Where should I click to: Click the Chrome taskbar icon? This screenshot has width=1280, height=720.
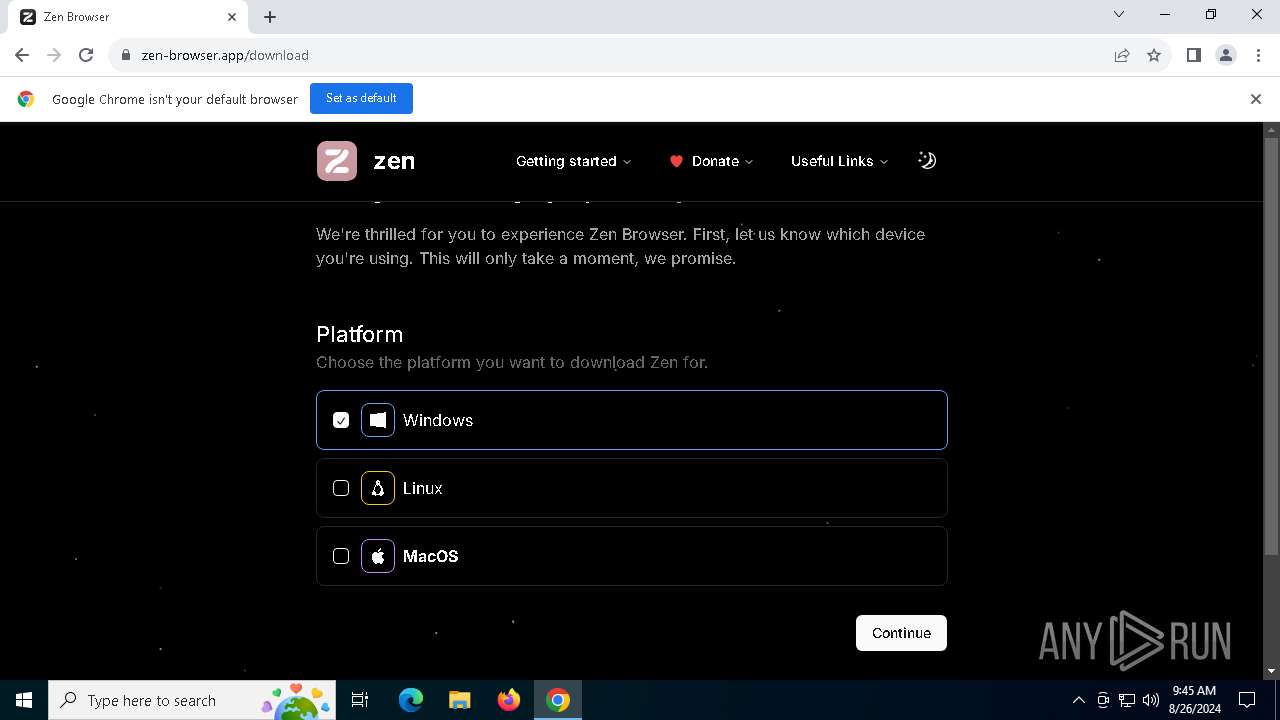click(x=558, y=700)
